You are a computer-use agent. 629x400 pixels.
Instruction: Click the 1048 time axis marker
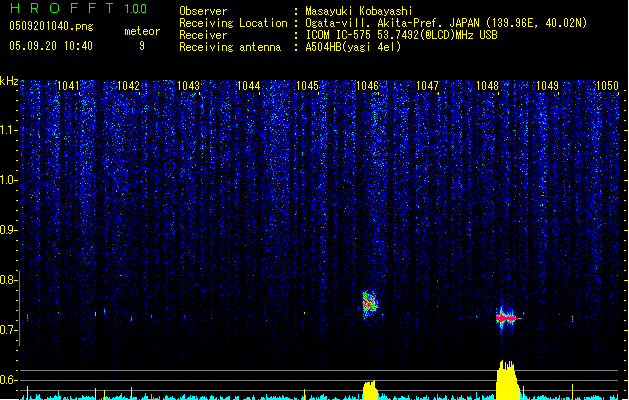[487, 86]
